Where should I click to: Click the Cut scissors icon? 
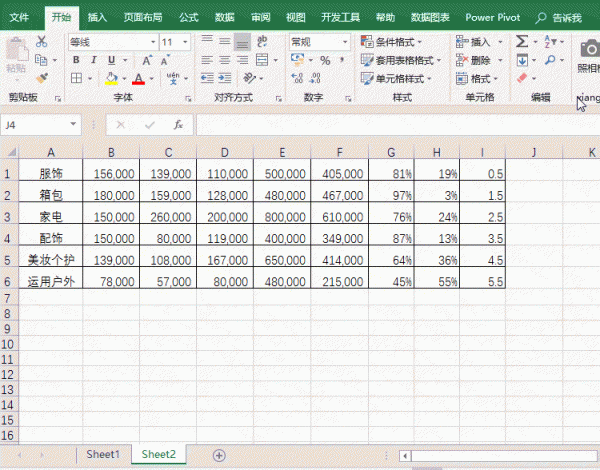41,42
